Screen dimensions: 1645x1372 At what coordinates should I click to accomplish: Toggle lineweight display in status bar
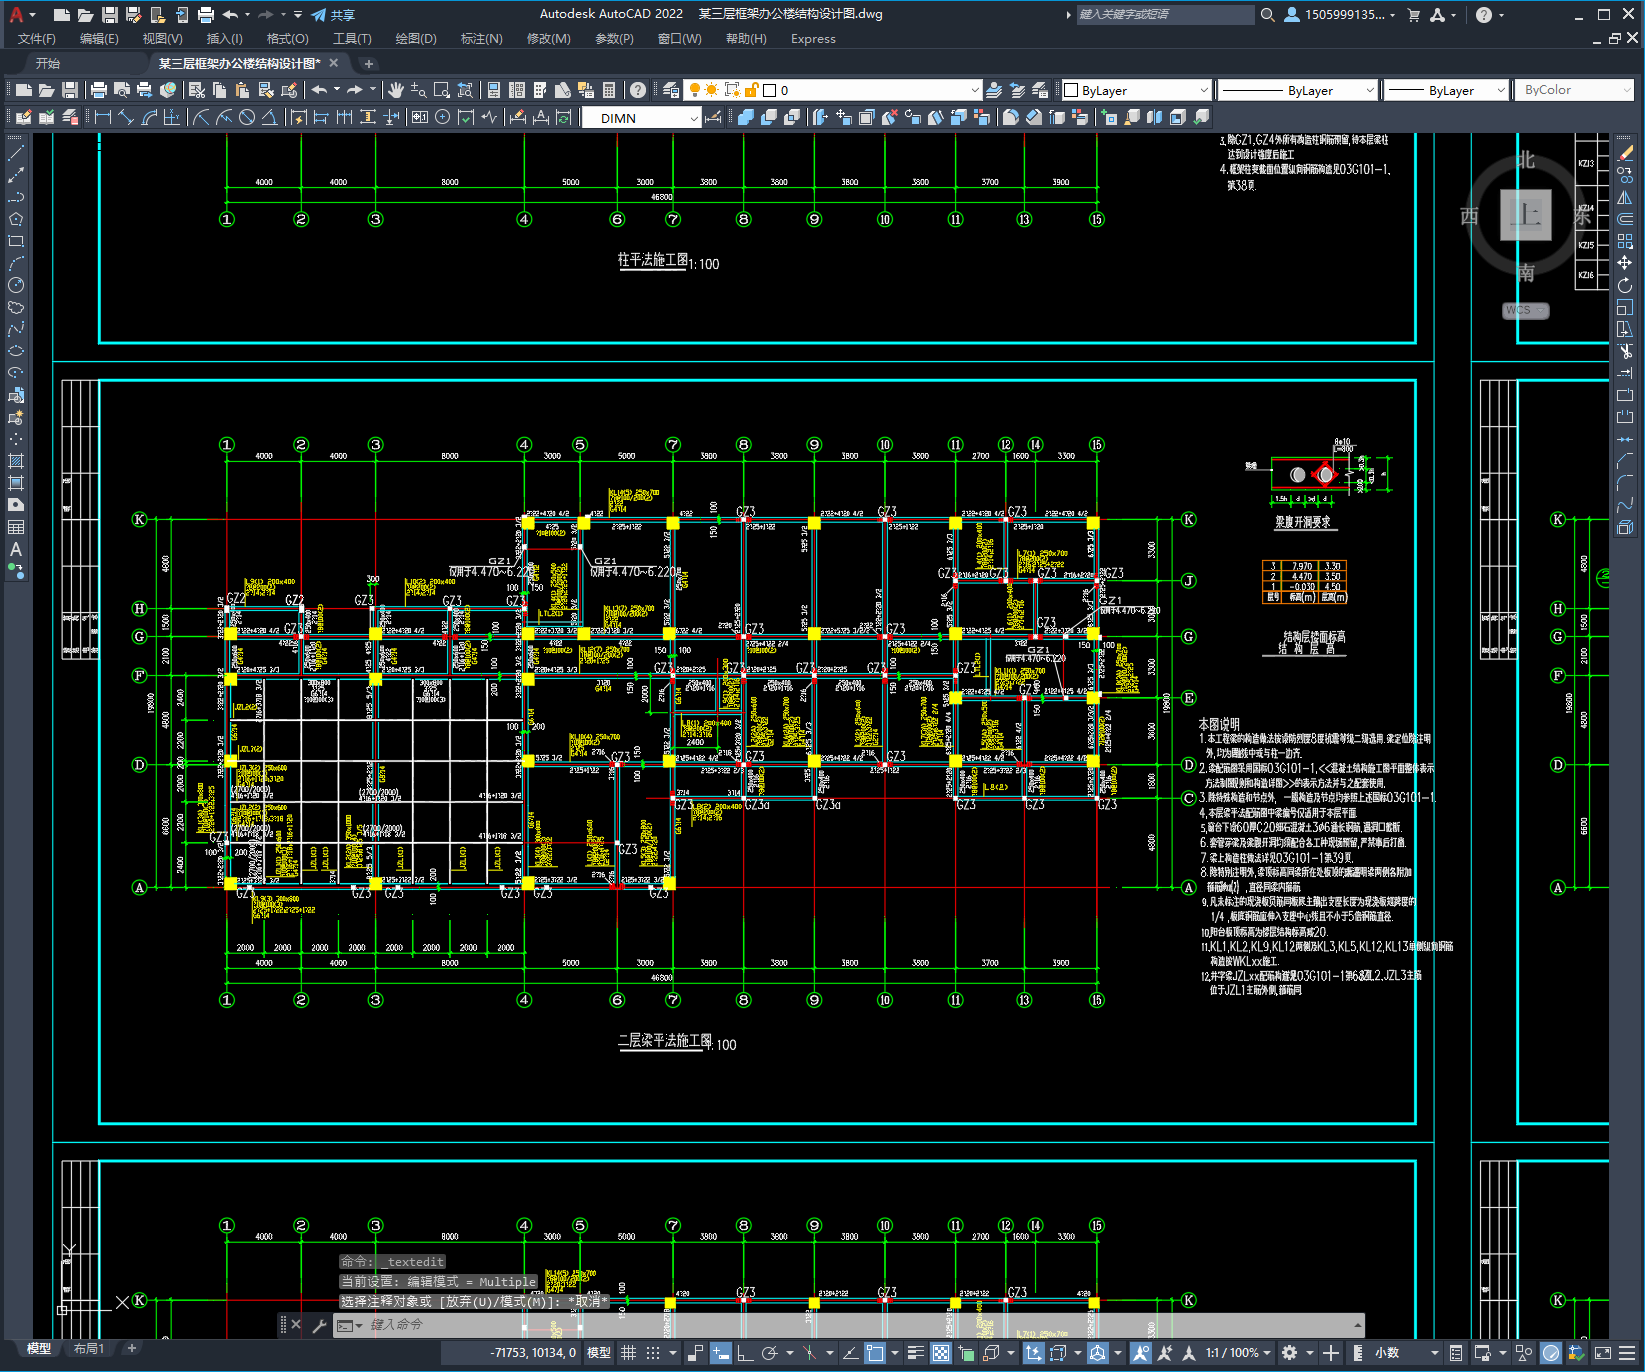coord(915,1353)
